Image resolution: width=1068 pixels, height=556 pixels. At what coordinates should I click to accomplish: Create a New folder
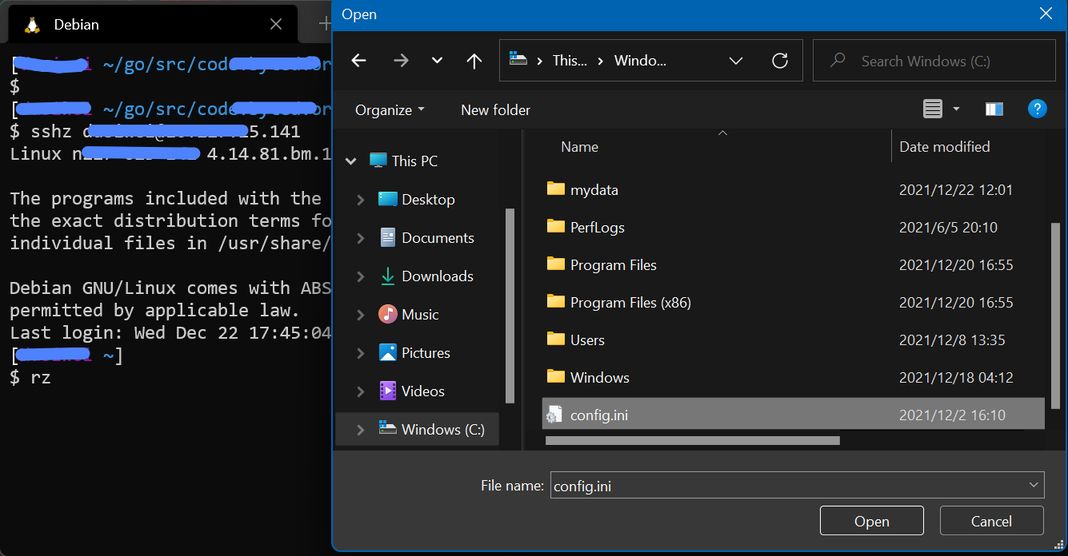coord(495,110)
